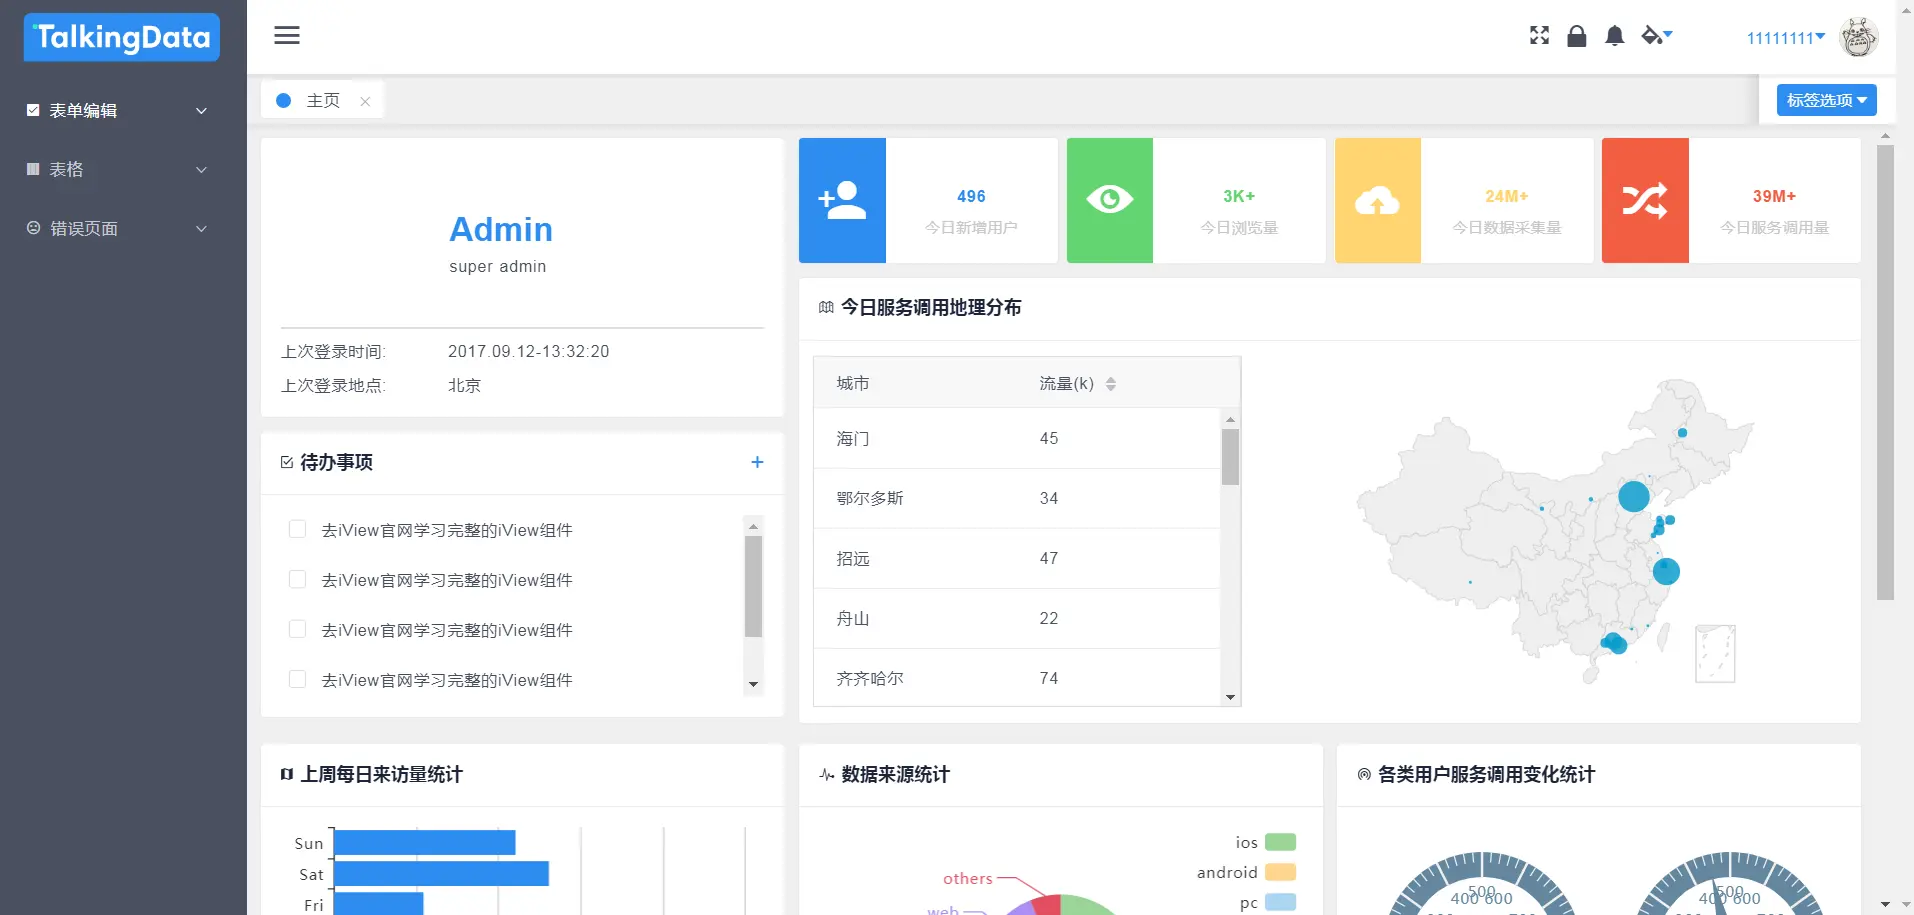This screenshot has height=915, width=1914.
Task: Open the 11111111 user dropdown
Action: pos(1786,38)
